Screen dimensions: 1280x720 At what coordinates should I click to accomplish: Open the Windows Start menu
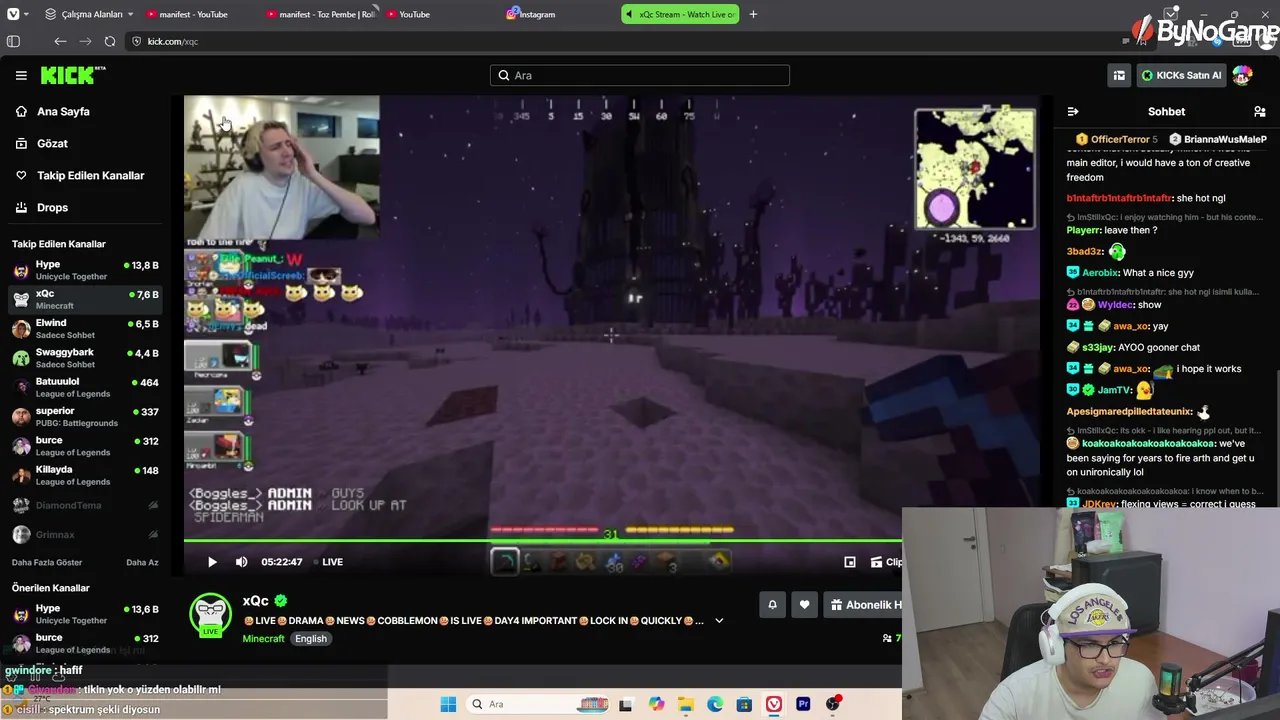(448, 704)
